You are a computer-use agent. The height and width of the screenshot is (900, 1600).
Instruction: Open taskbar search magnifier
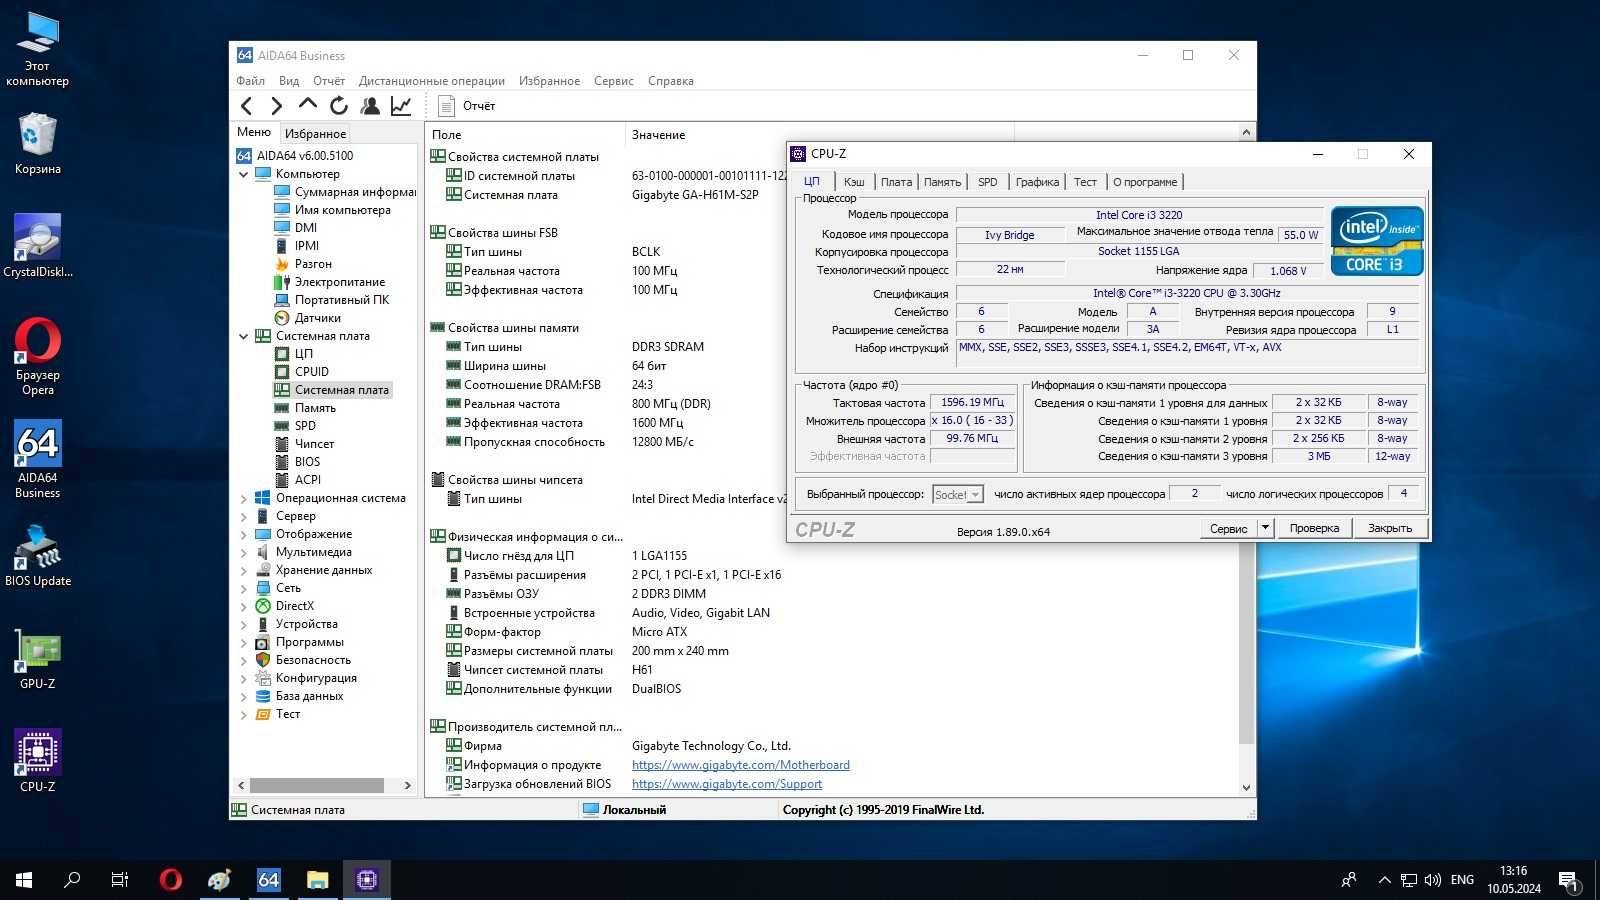(x=72, y=880)
